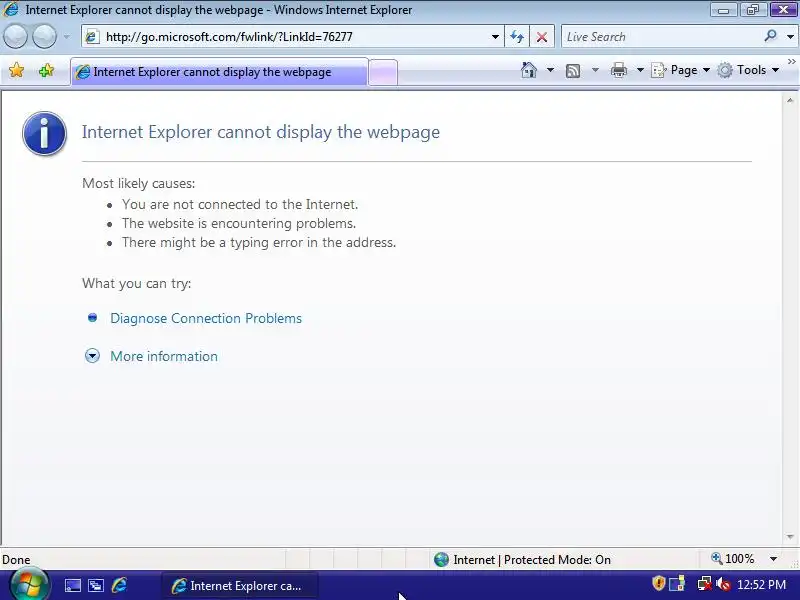The height and width of the screenshot is (600, 800).
Task: Expand the More information section
Action: [164, 356]
